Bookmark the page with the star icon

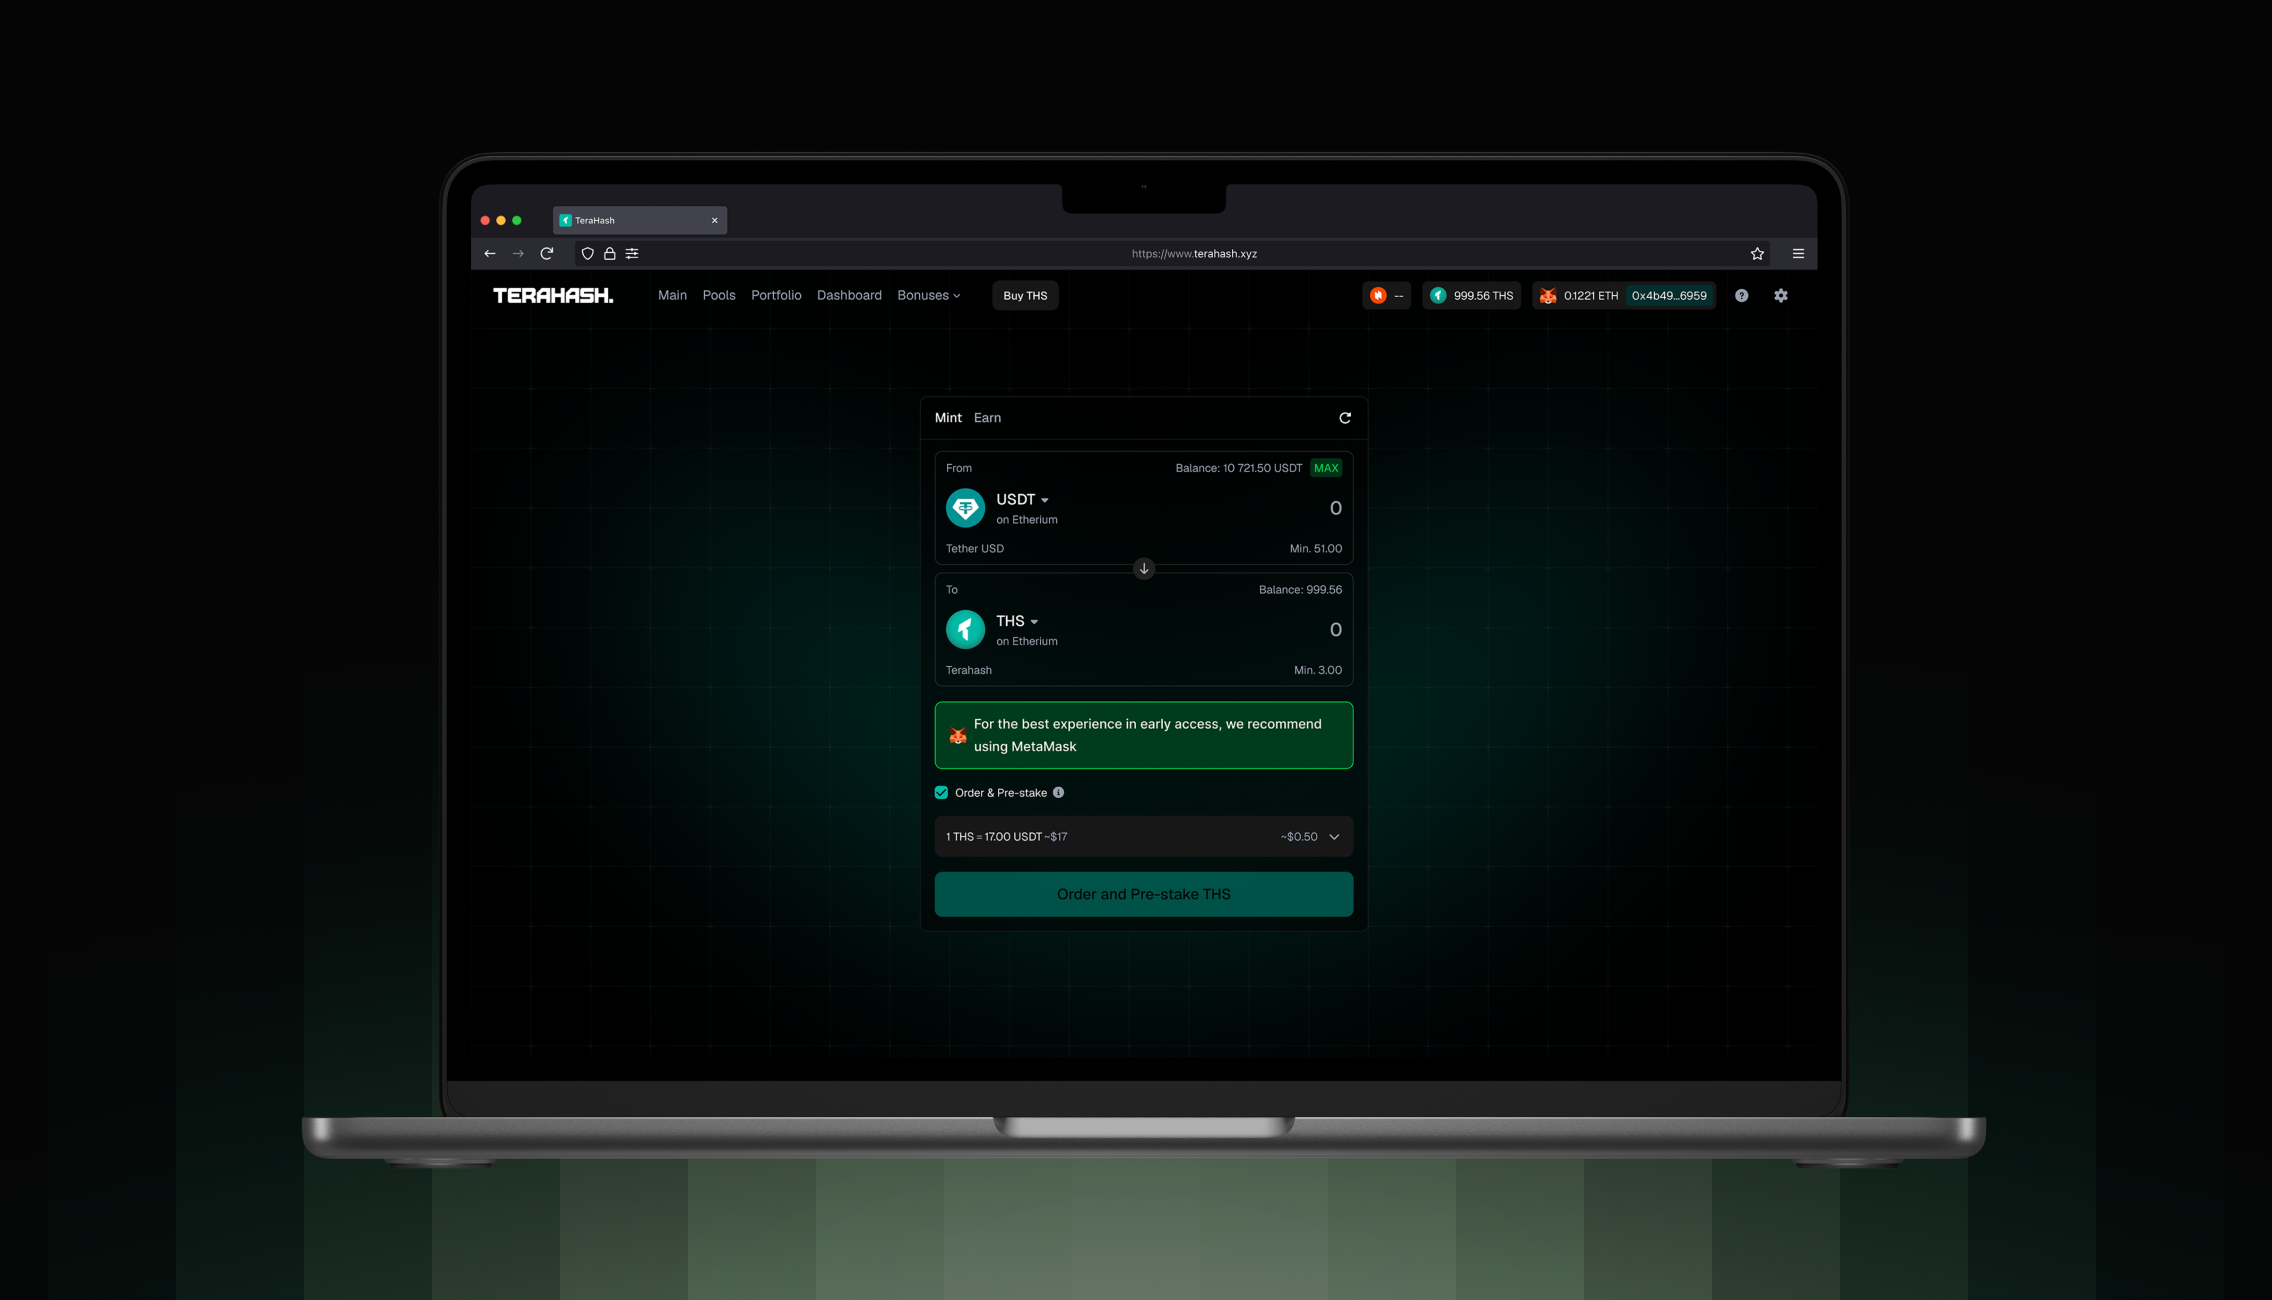(1757, 254)
